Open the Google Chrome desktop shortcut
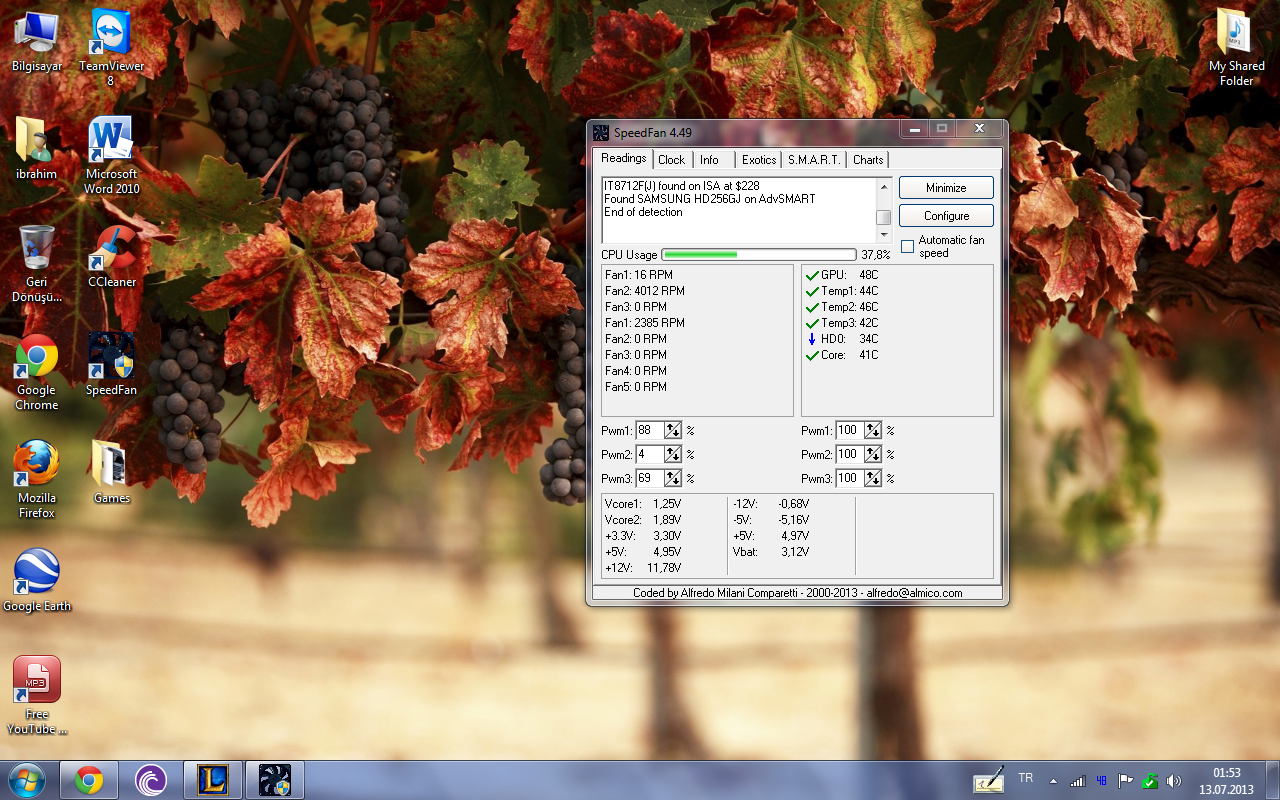The image size is (1280, 800). click(37, 372)
